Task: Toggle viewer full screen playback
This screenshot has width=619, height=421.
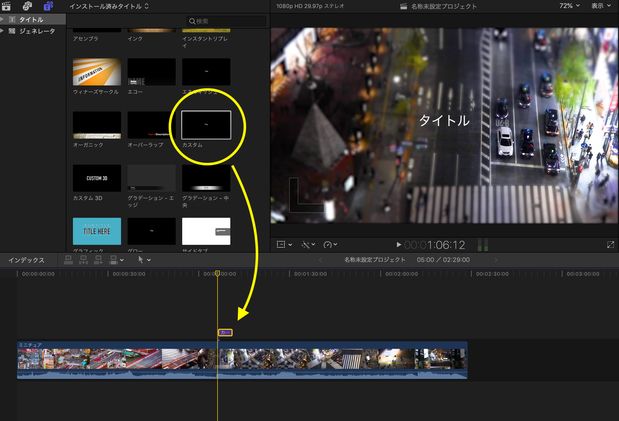Action: point(610,245)
